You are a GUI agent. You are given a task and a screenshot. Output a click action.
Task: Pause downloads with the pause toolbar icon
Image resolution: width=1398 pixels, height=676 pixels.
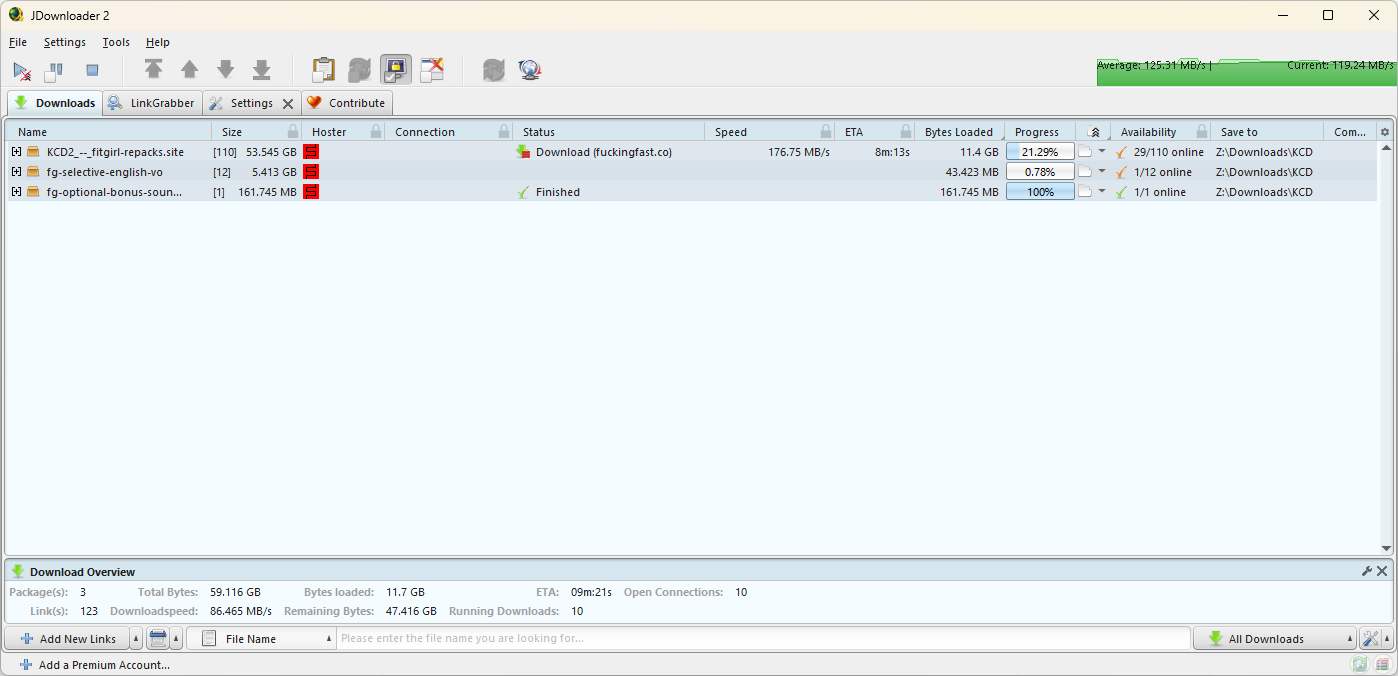coord(54,71)
